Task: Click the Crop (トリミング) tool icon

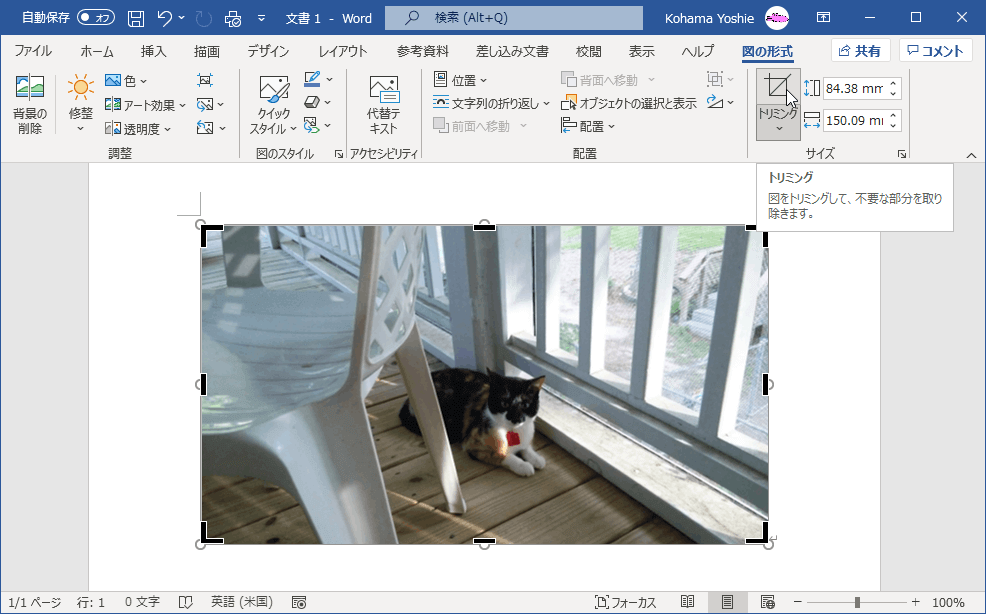Action: (778, 87)
